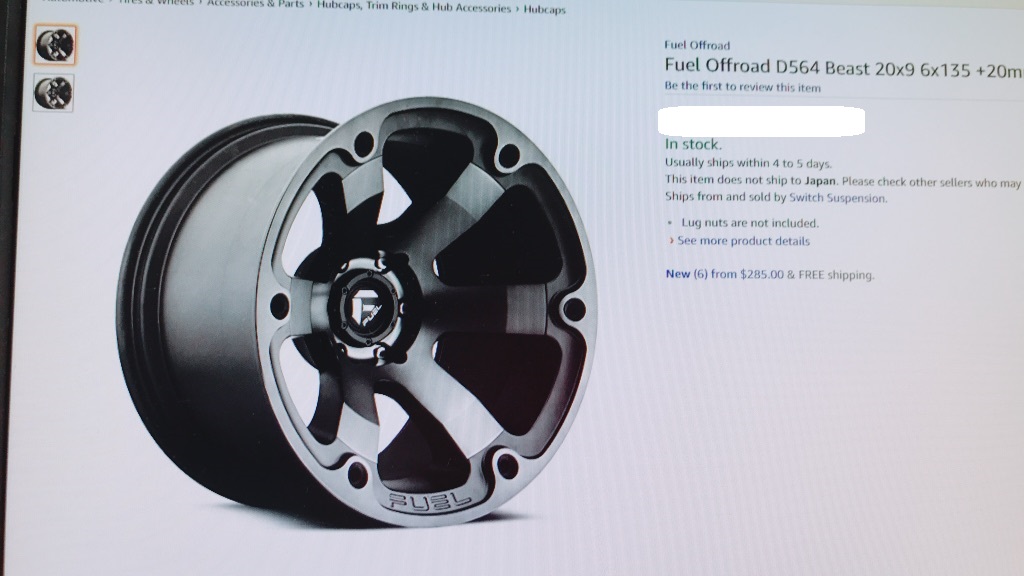
Task: Click the arrow beside See more product details
Action: 671,241
